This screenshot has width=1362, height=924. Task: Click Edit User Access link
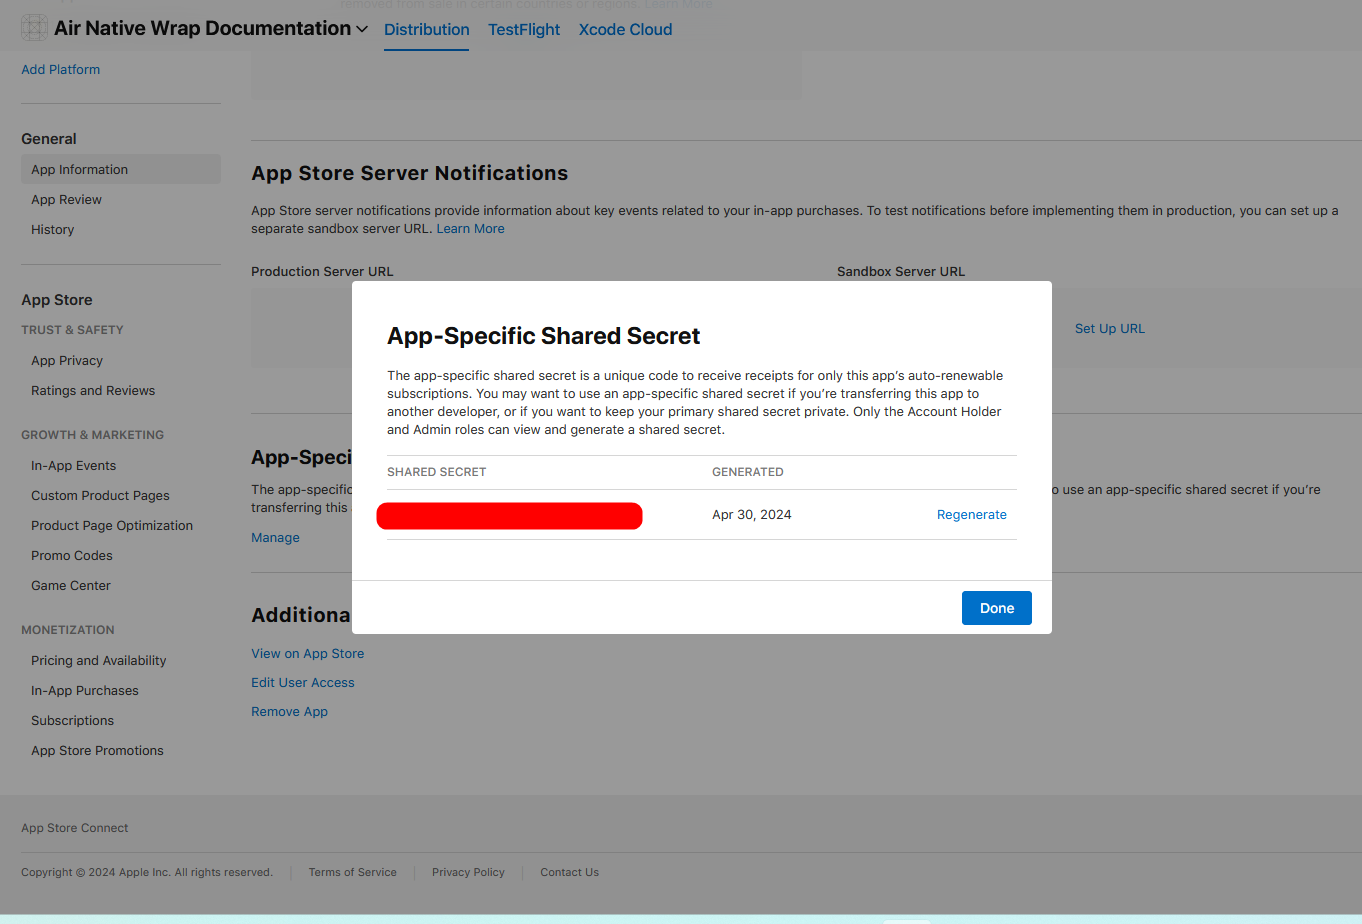[x=303, y=682]
